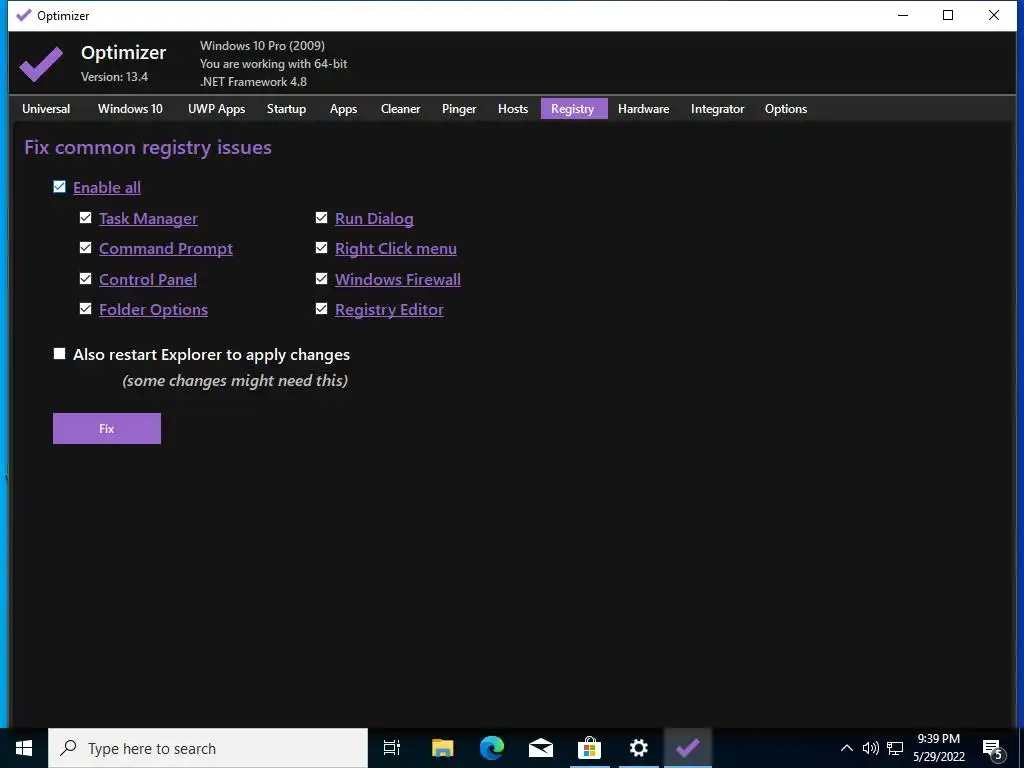Click 'Also restart Explorer to apply changes' text
Screen dimensions: 1024x768
coord(212,355)
